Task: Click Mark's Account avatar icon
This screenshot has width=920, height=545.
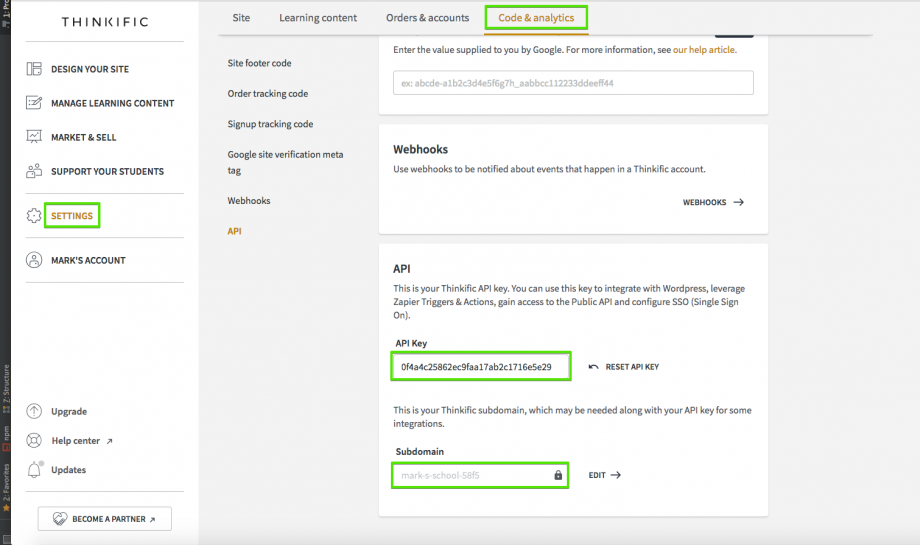Action: [x=34, y=260]
